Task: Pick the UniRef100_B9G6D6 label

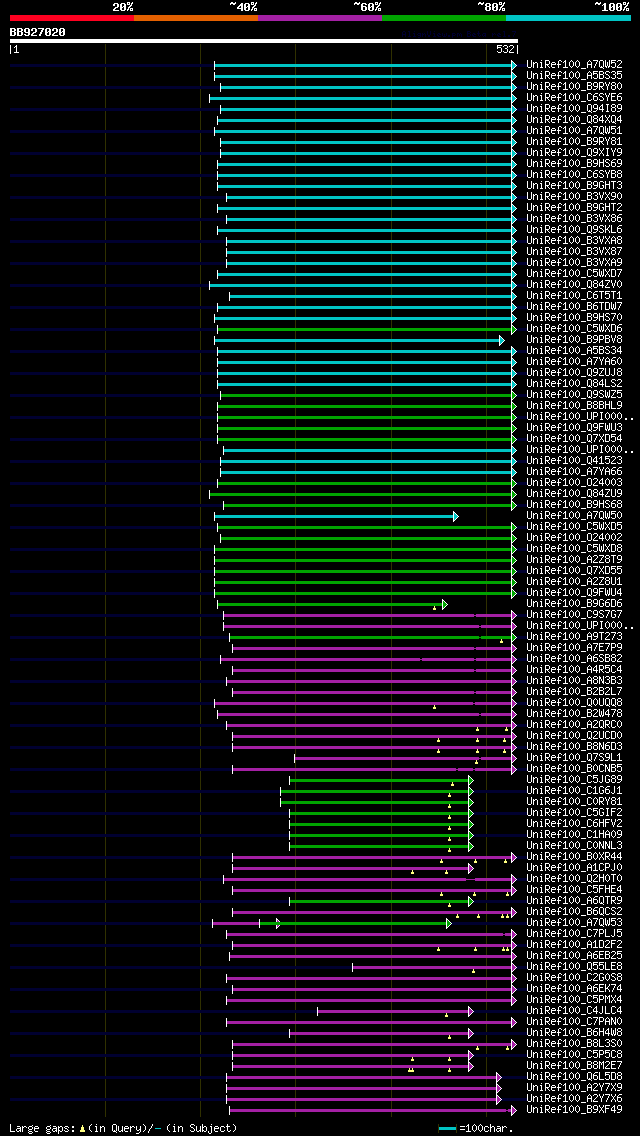Action: point(574,604)
